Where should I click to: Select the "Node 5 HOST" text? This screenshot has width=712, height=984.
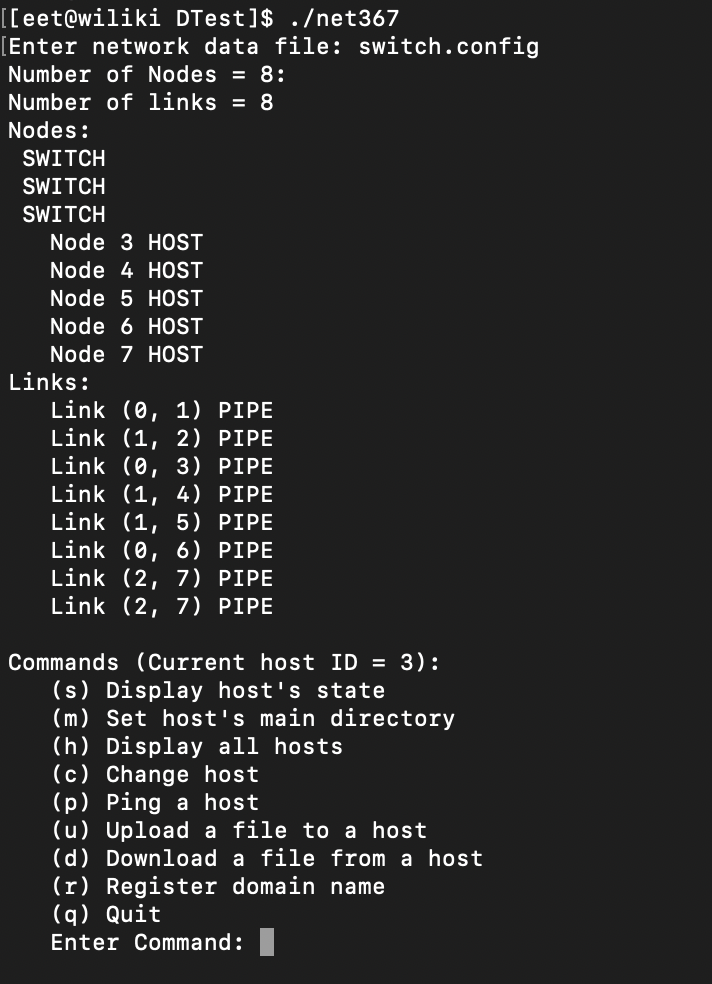coord(126,298)
